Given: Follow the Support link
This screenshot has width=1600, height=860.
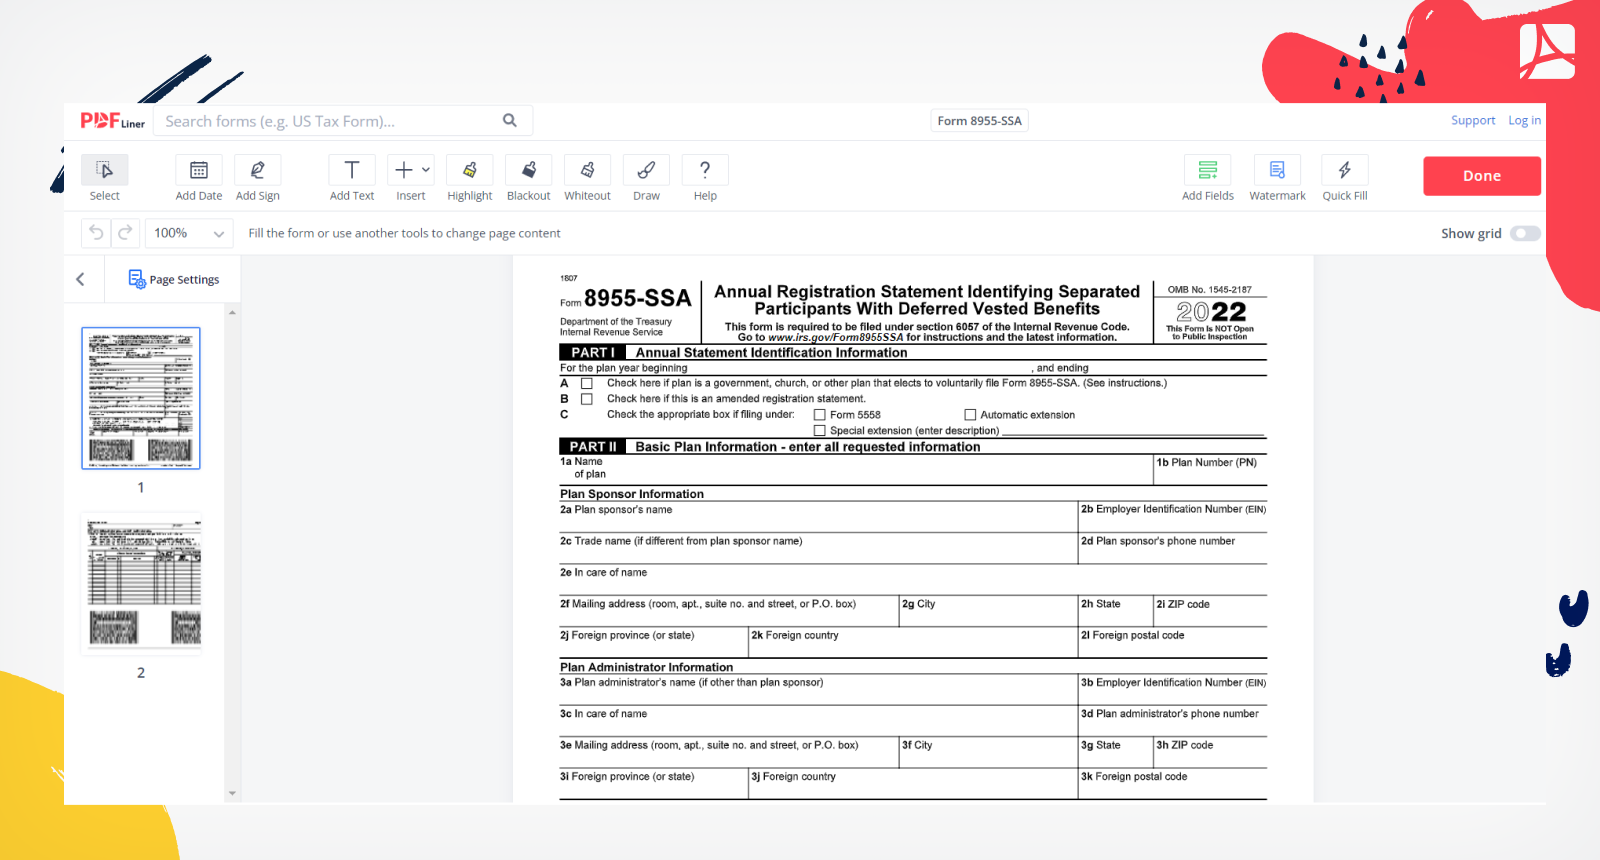Looking at the screenshot, I should (x=1472, y=121).
